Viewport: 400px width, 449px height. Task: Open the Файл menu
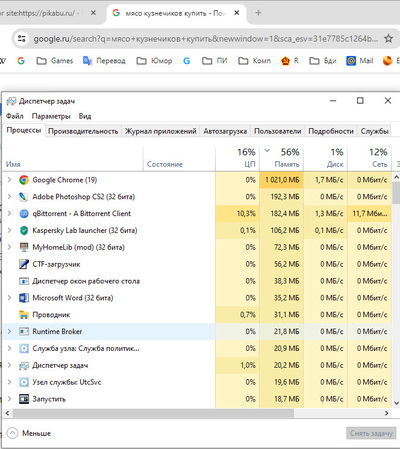15,116
